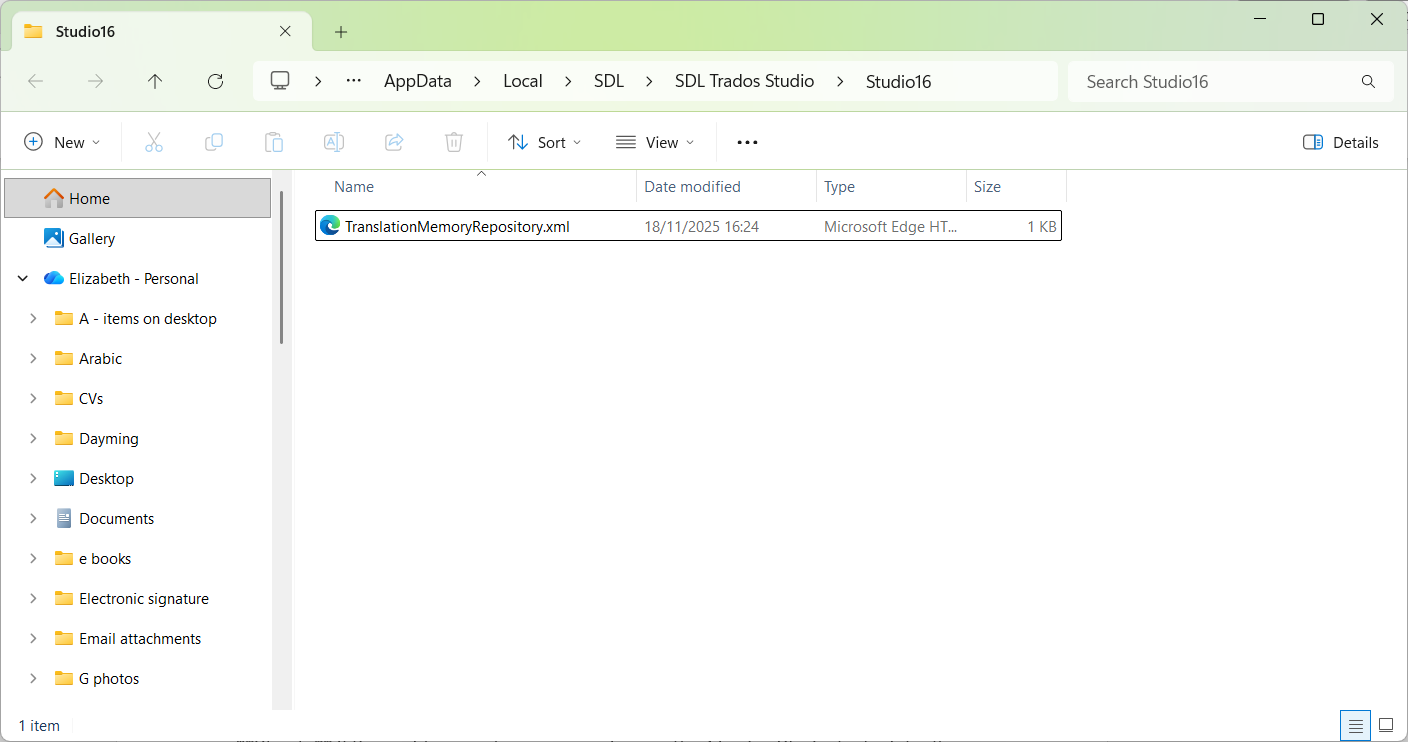Collapse the Elizabeth - Personal OneDrive section
Image resolution: width=1408 pixels, height=742 pixels.
tap(22, 278)
